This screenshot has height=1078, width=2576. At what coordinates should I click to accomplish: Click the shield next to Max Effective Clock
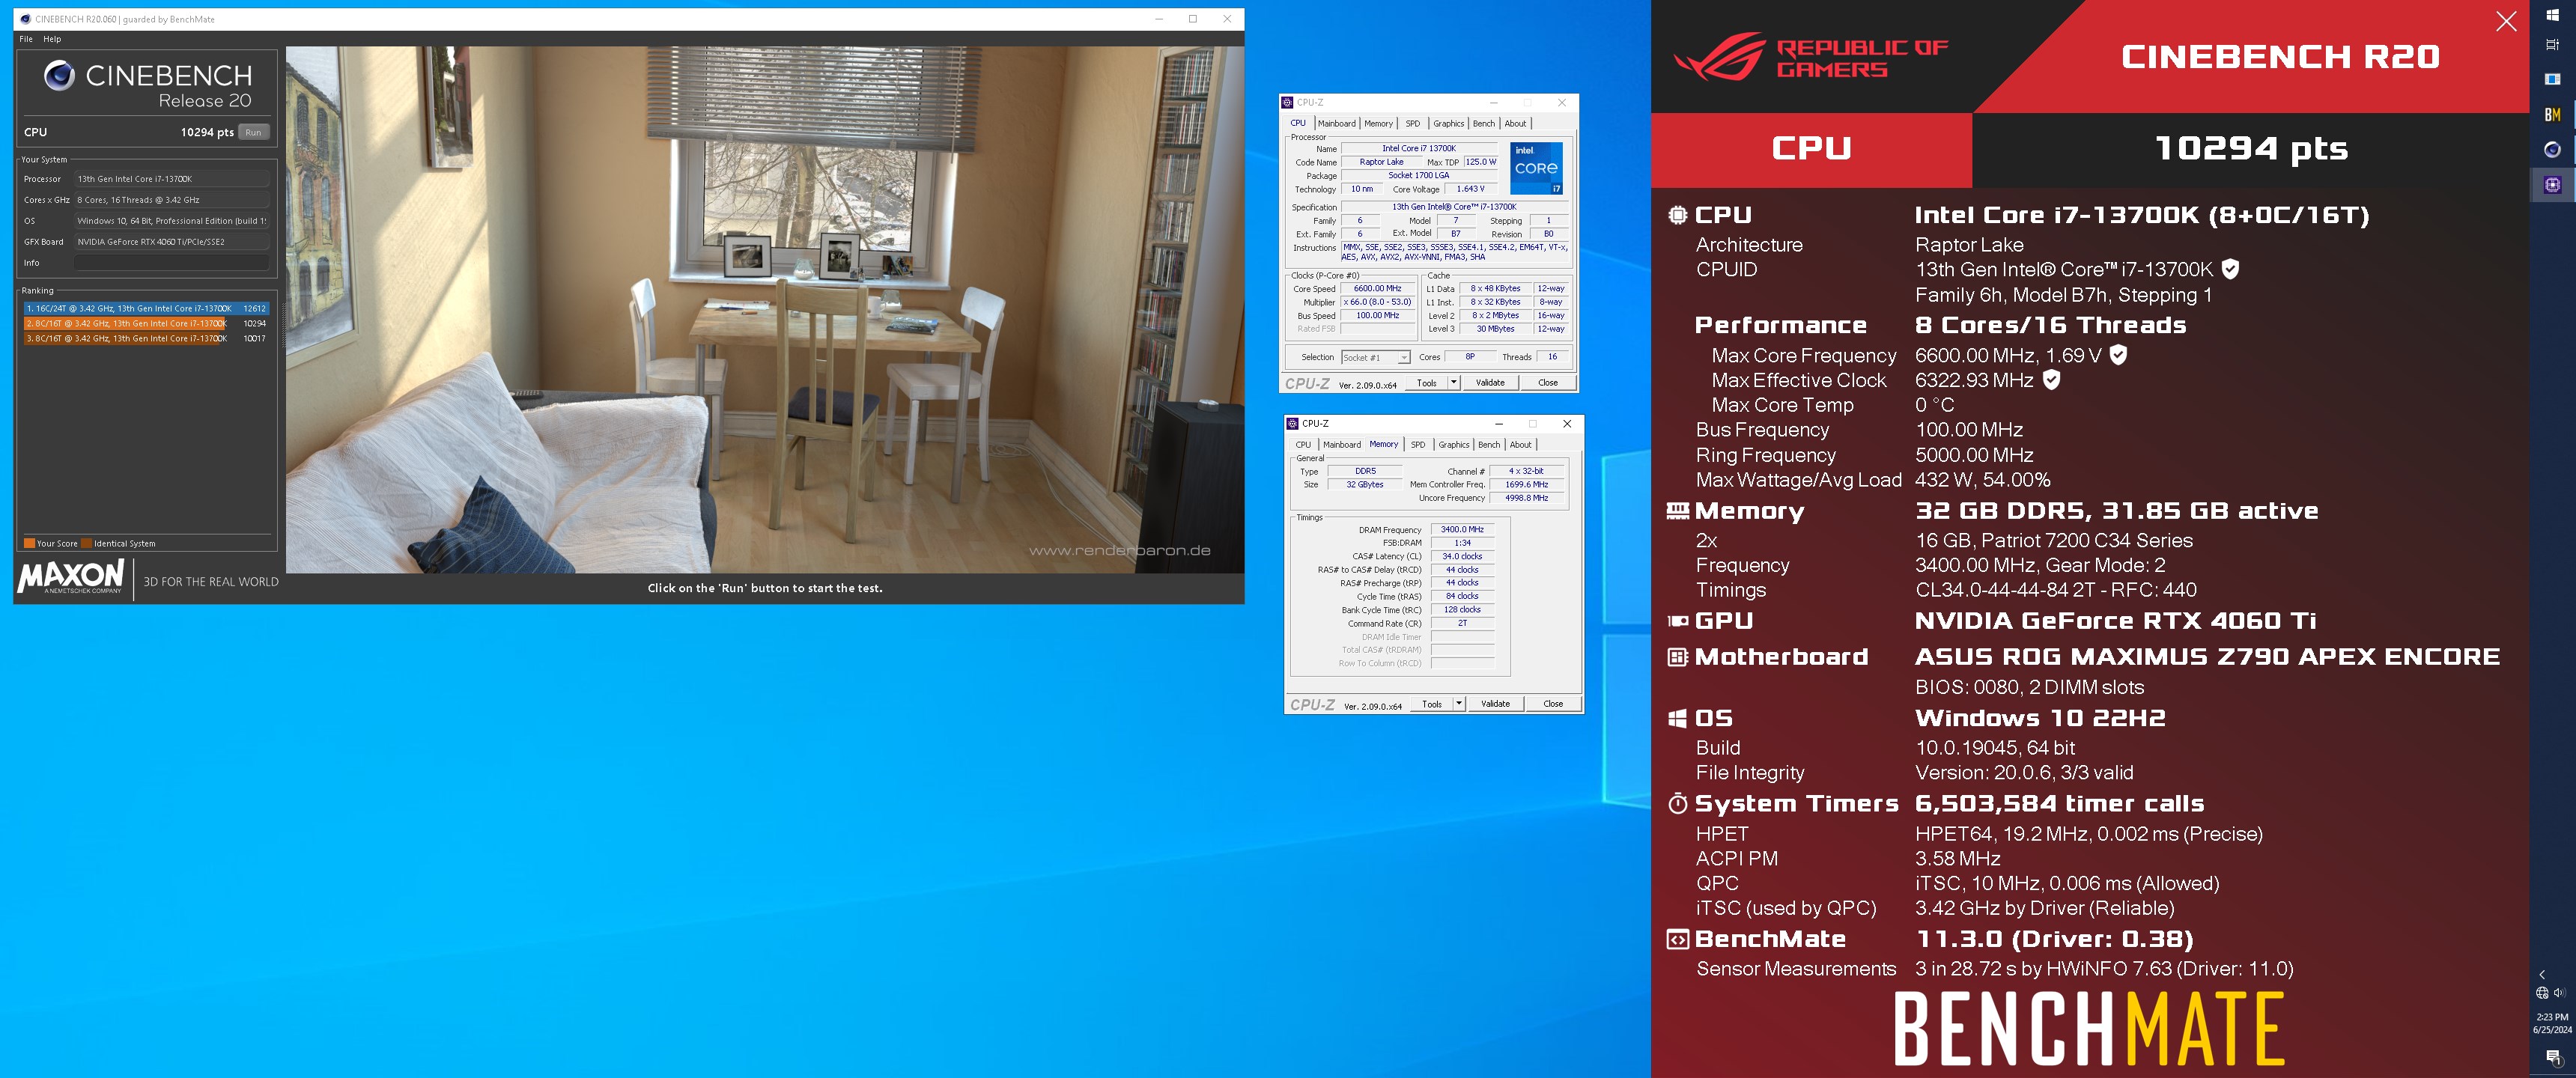coord(2051,380)
